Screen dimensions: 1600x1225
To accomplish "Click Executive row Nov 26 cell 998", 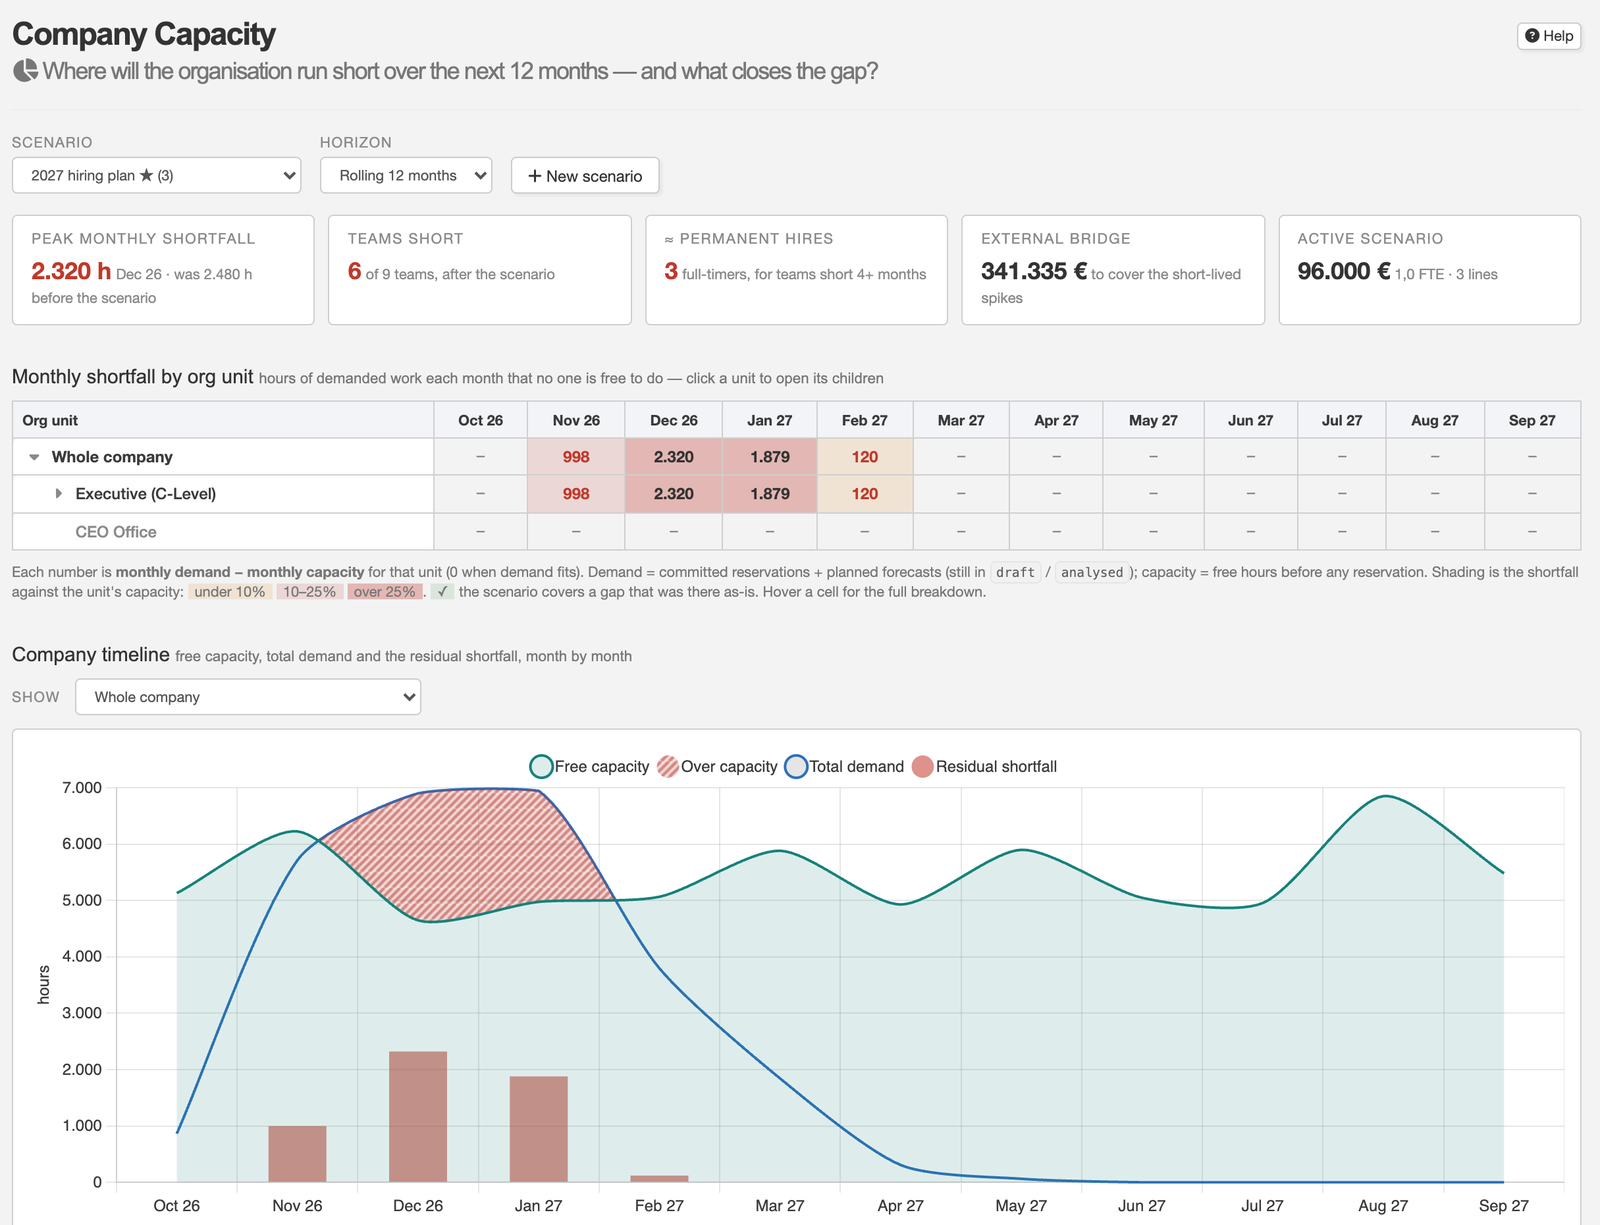I will (x=576, y=494).
